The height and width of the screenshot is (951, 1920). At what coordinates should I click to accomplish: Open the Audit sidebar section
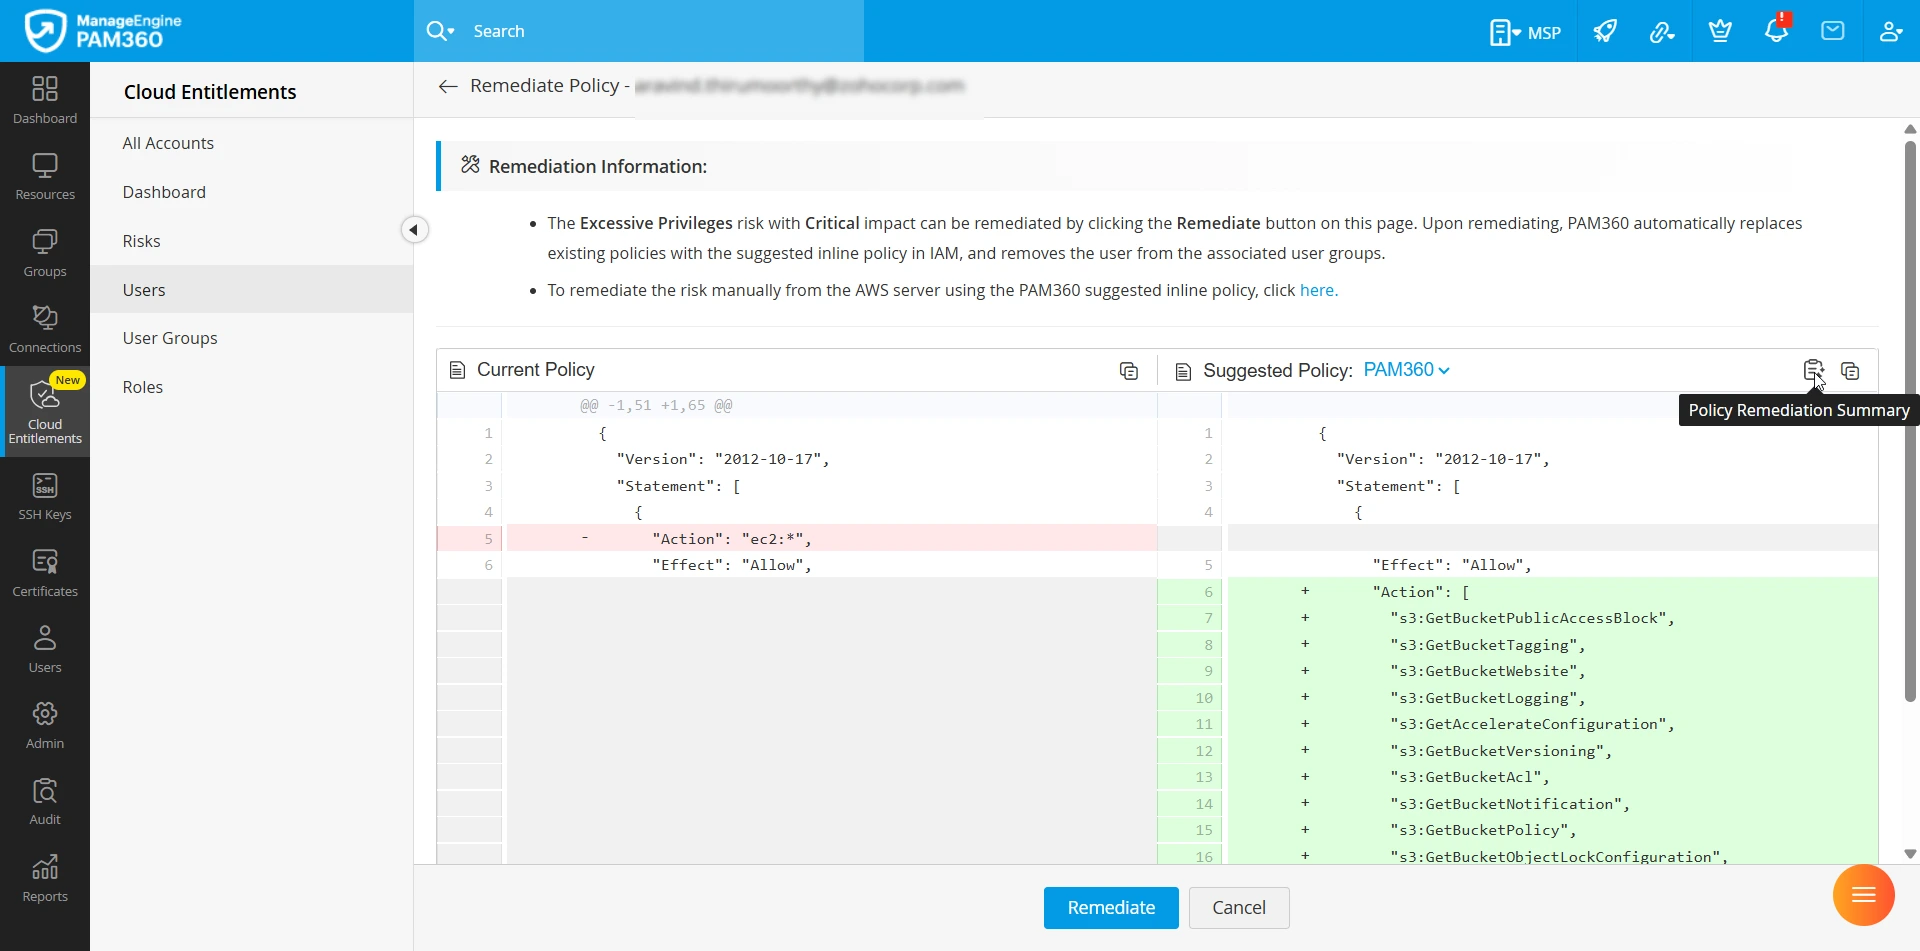[x=45, y=802]
